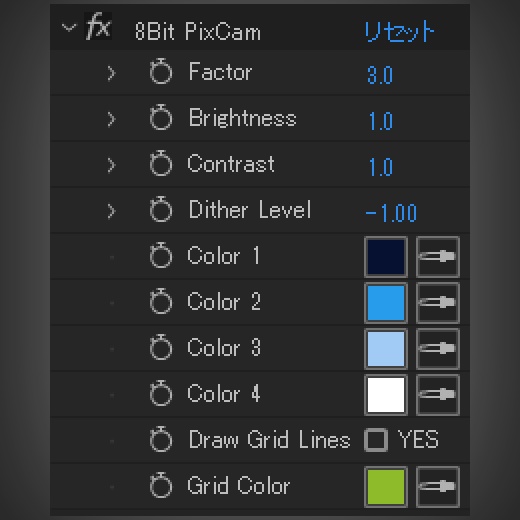Select the Color 3 property label
520x520 pixels.
pyautogui.click(x=224, y=348)
